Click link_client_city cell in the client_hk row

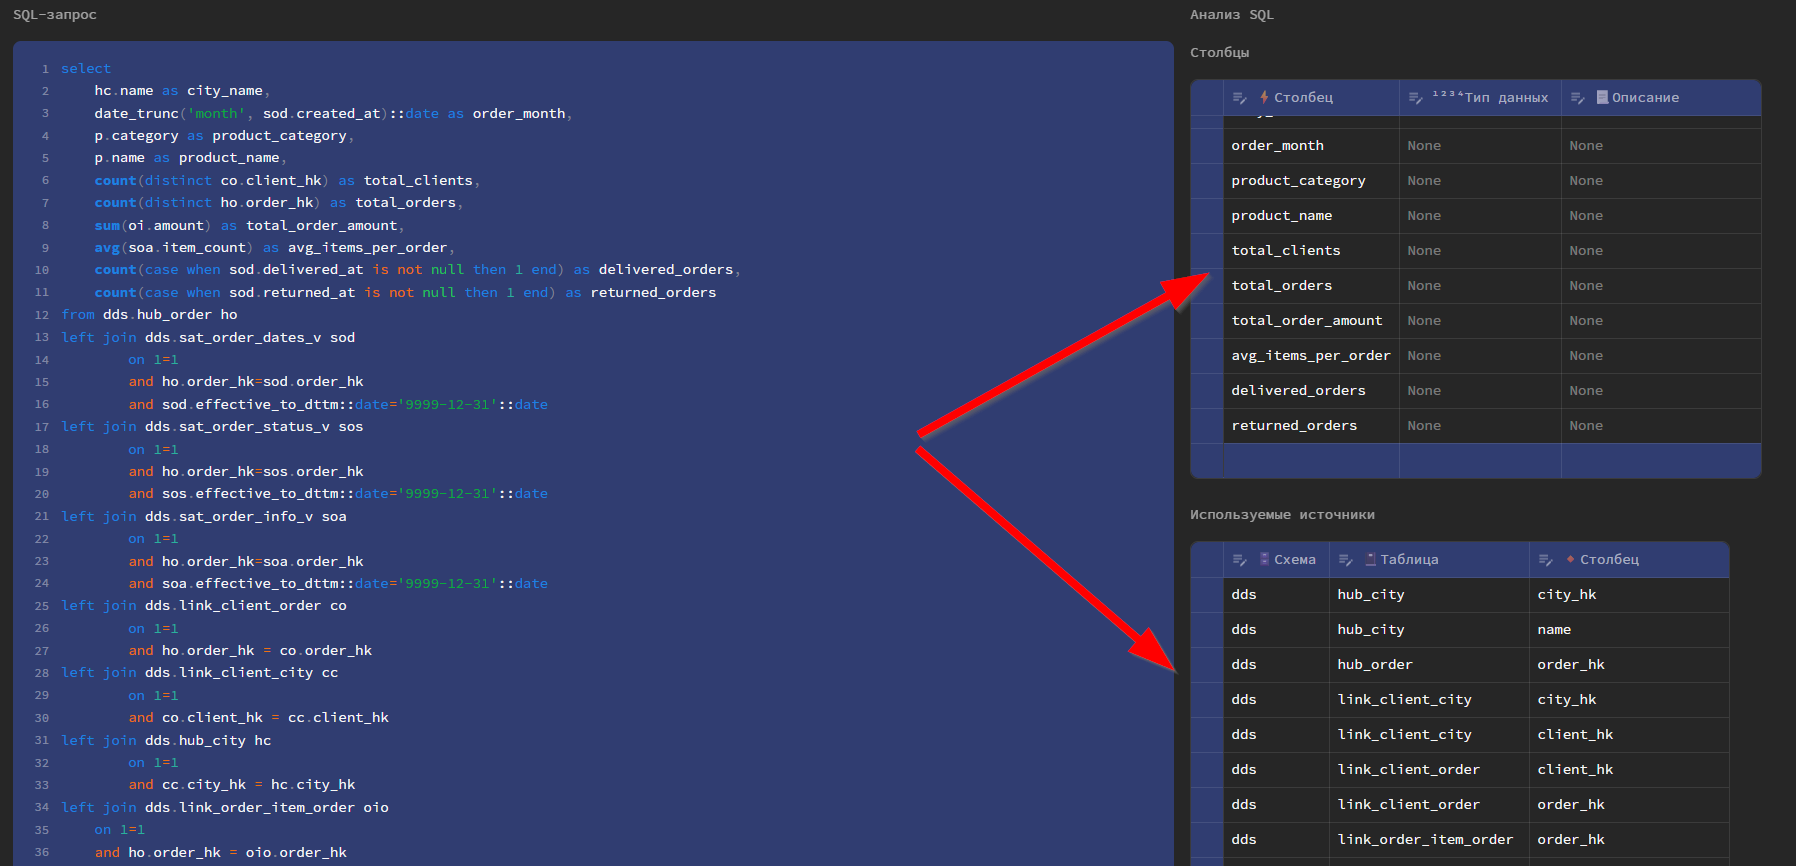[1429, 735]
